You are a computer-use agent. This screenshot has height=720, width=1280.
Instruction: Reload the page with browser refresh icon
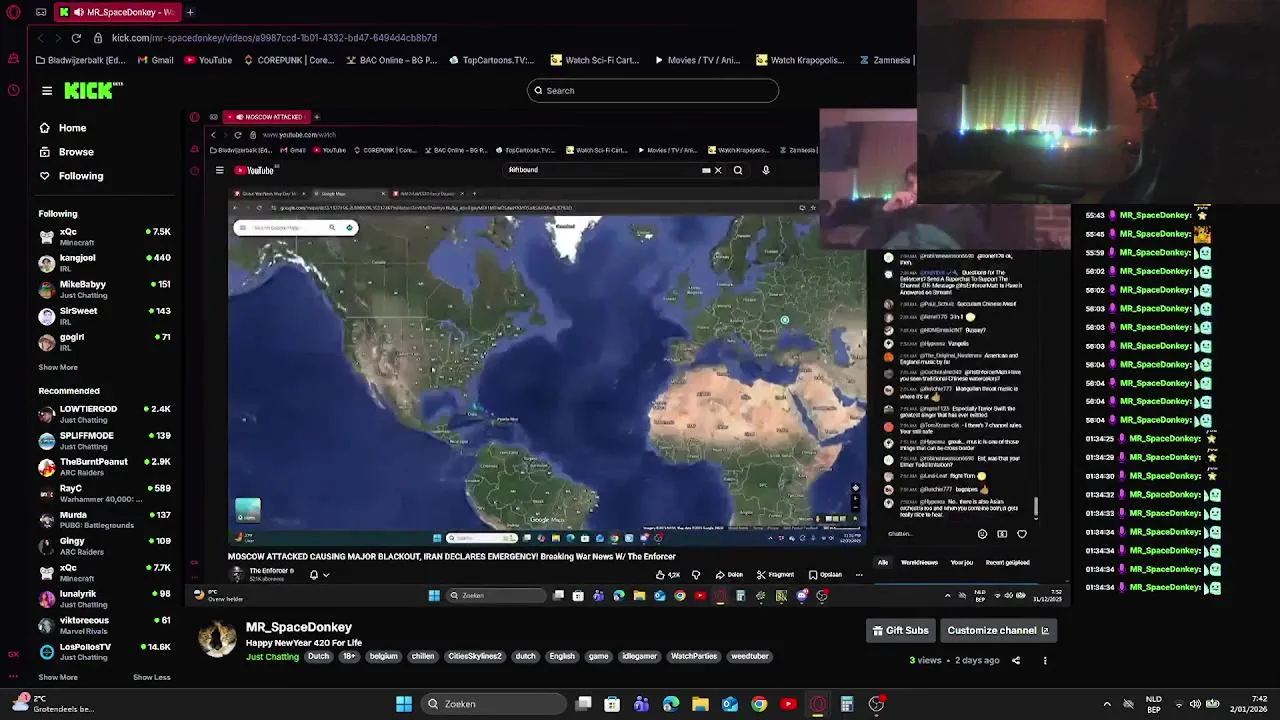coord(76,38)
